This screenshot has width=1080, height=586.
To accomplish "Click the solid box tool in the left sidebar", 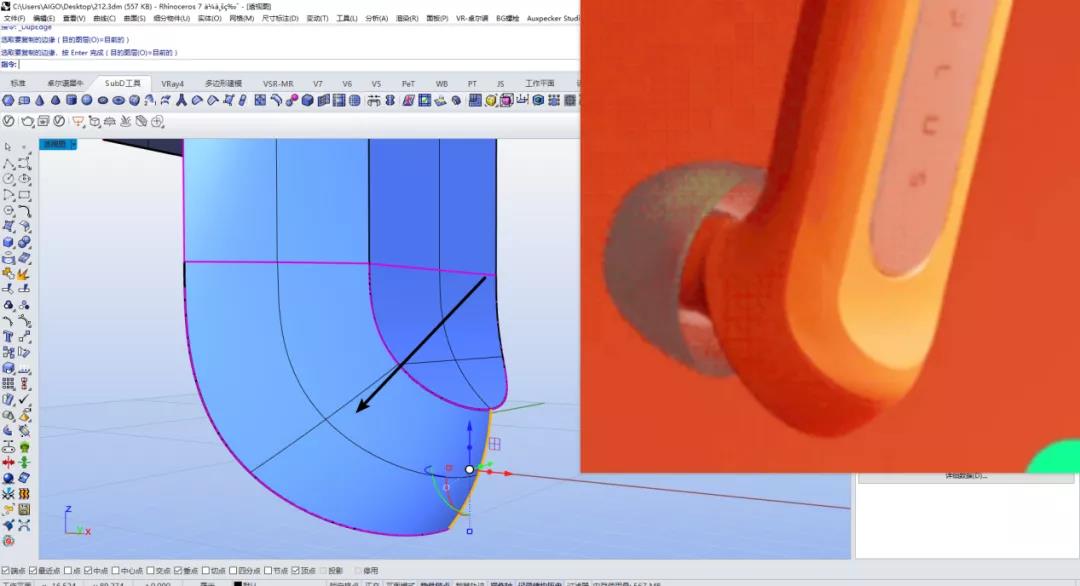I will [8, 242].
